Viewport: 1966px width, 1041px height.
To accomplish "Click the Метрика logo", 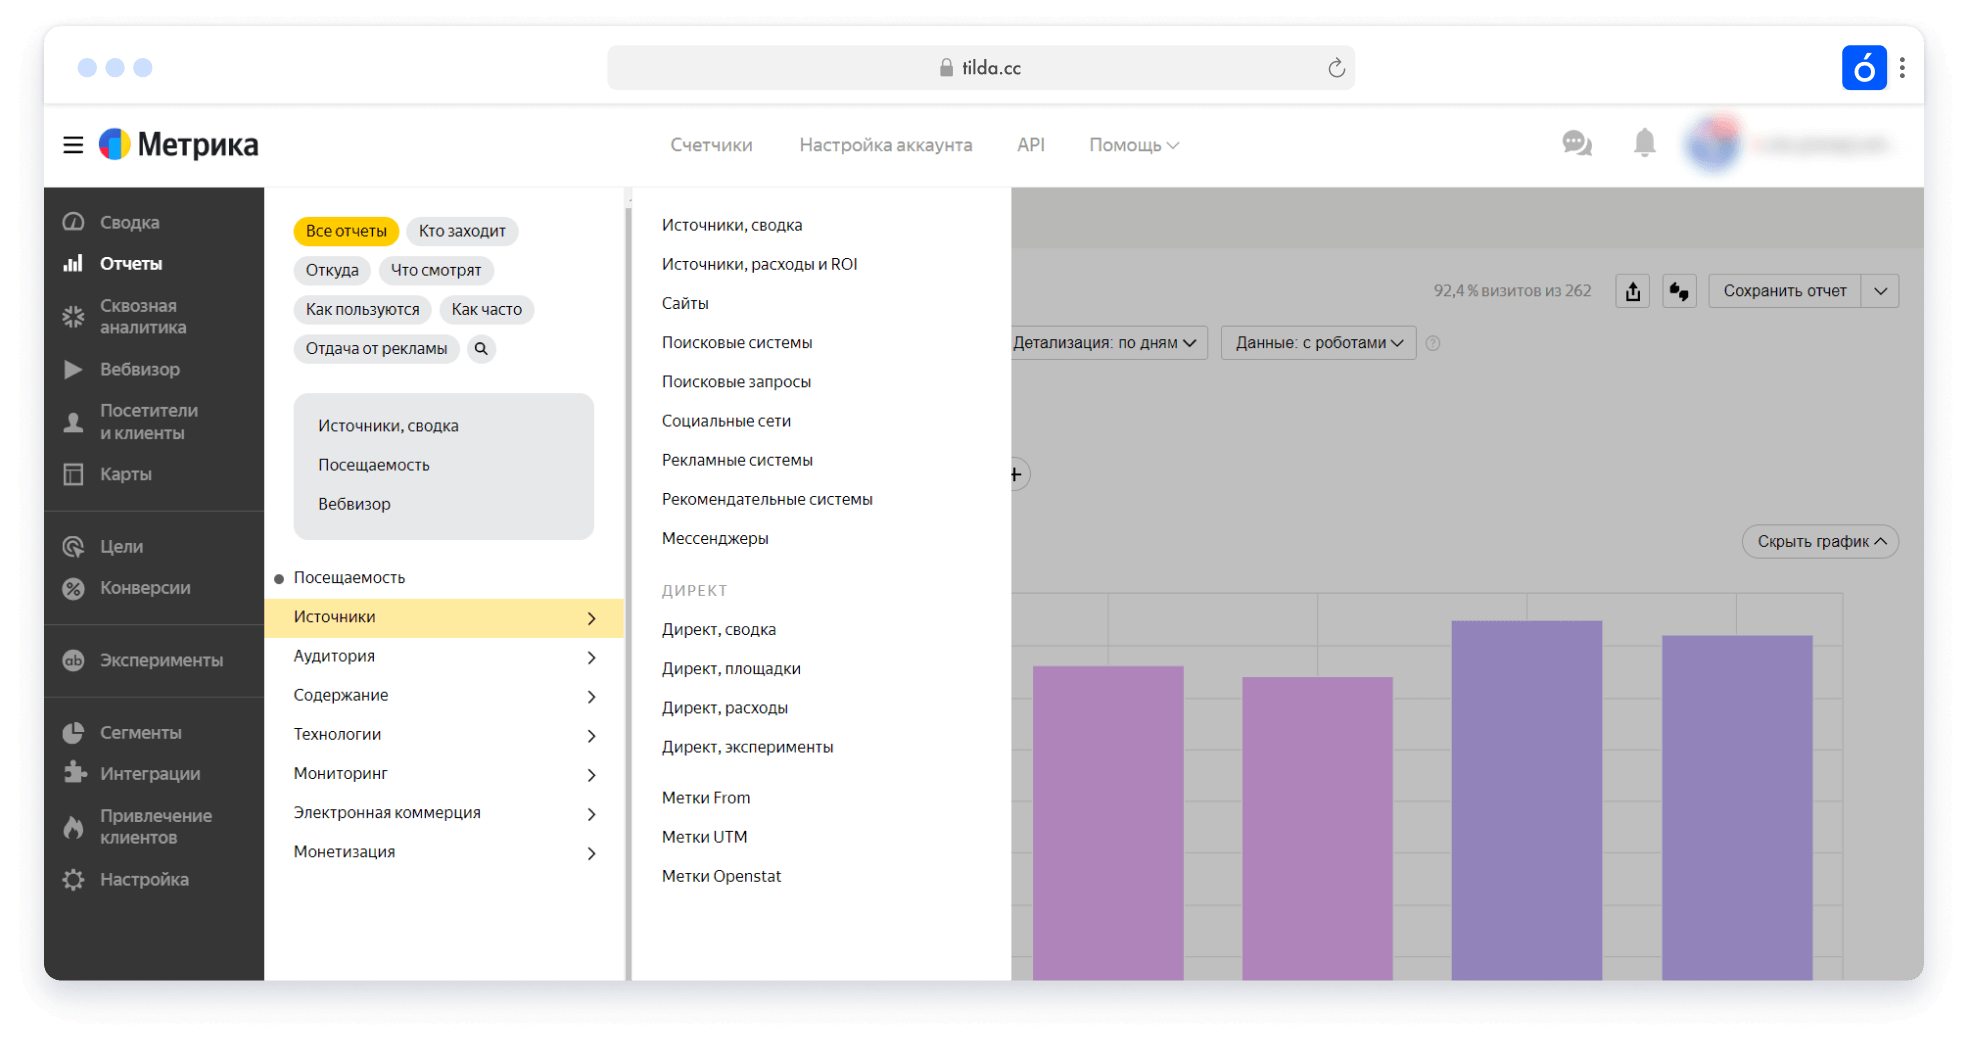I will (x=179, y=145).
